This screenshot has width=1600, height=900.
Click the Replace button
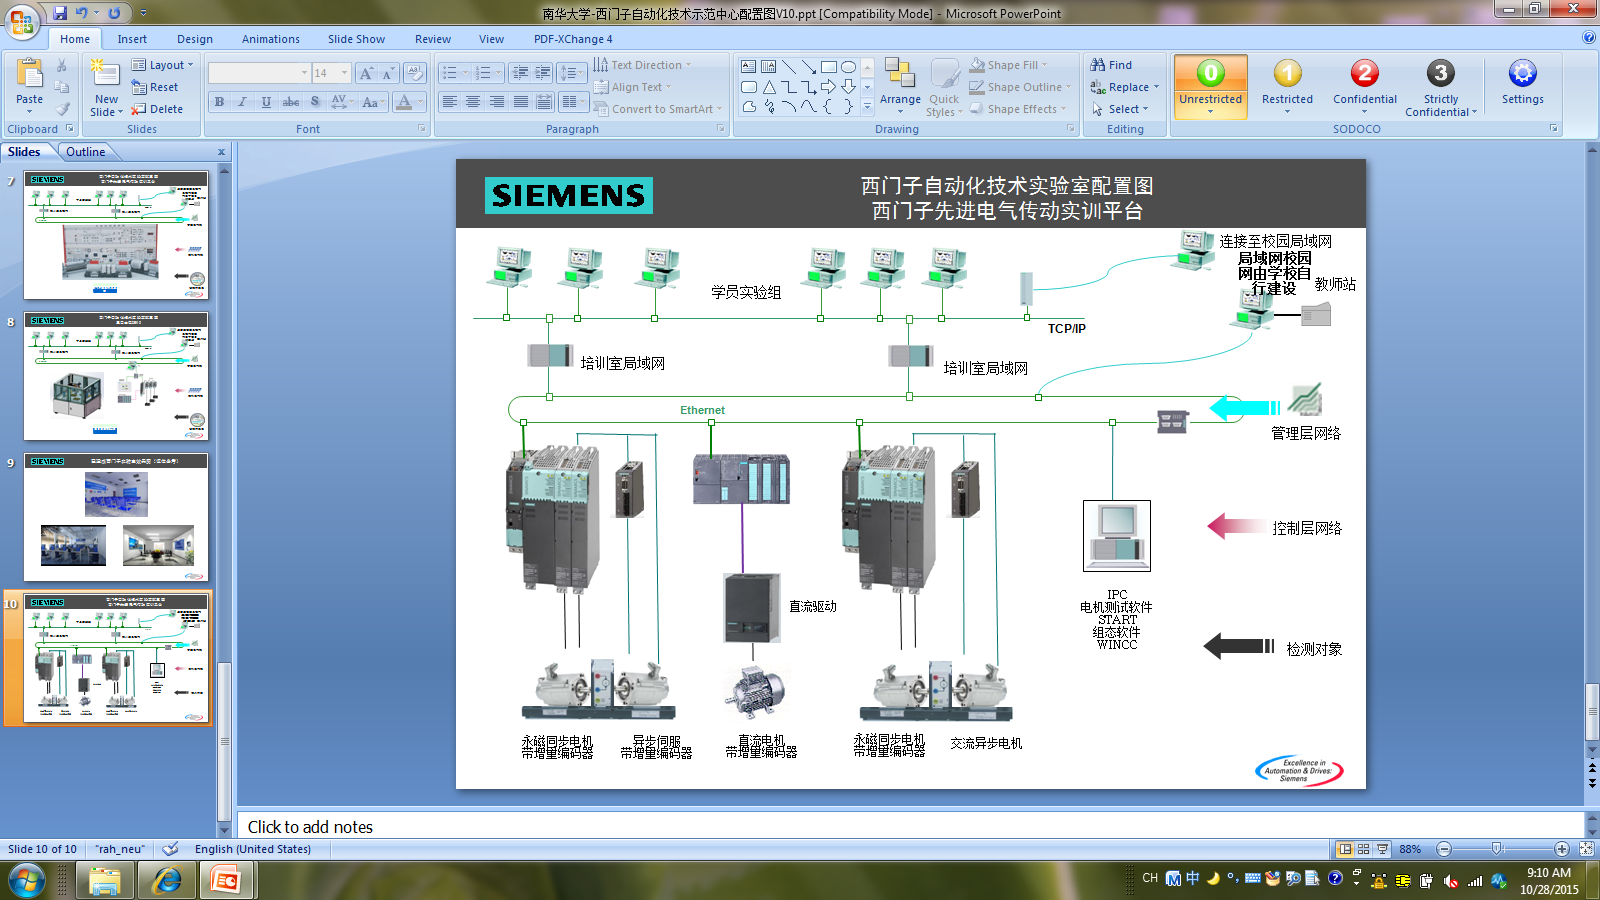(1125, 87)
